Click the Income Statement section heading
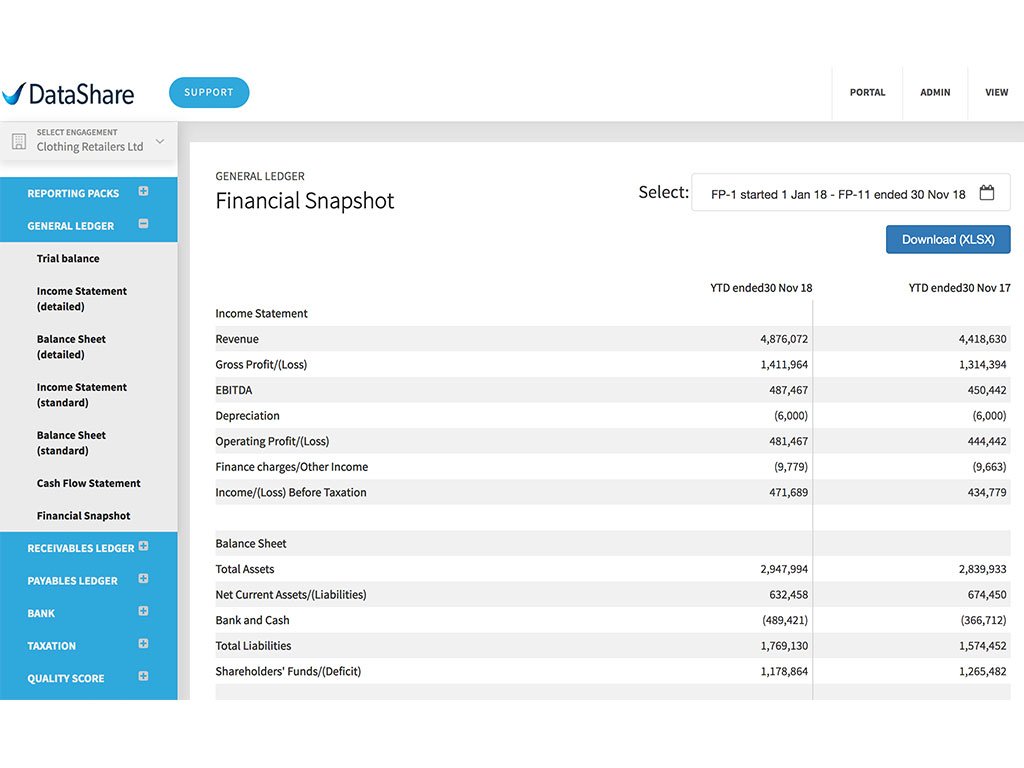The image size is (1024, 768). click(261, 313)
